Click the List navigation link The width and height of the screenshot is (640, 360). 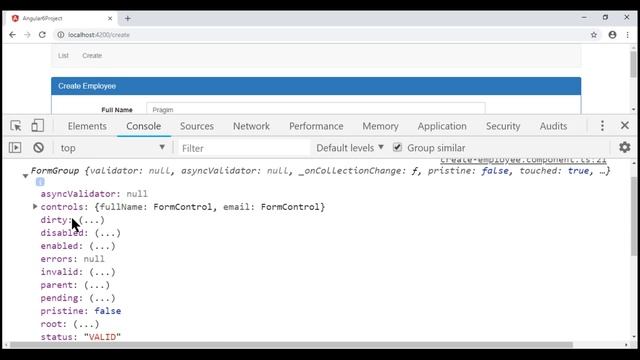(63, 56)
